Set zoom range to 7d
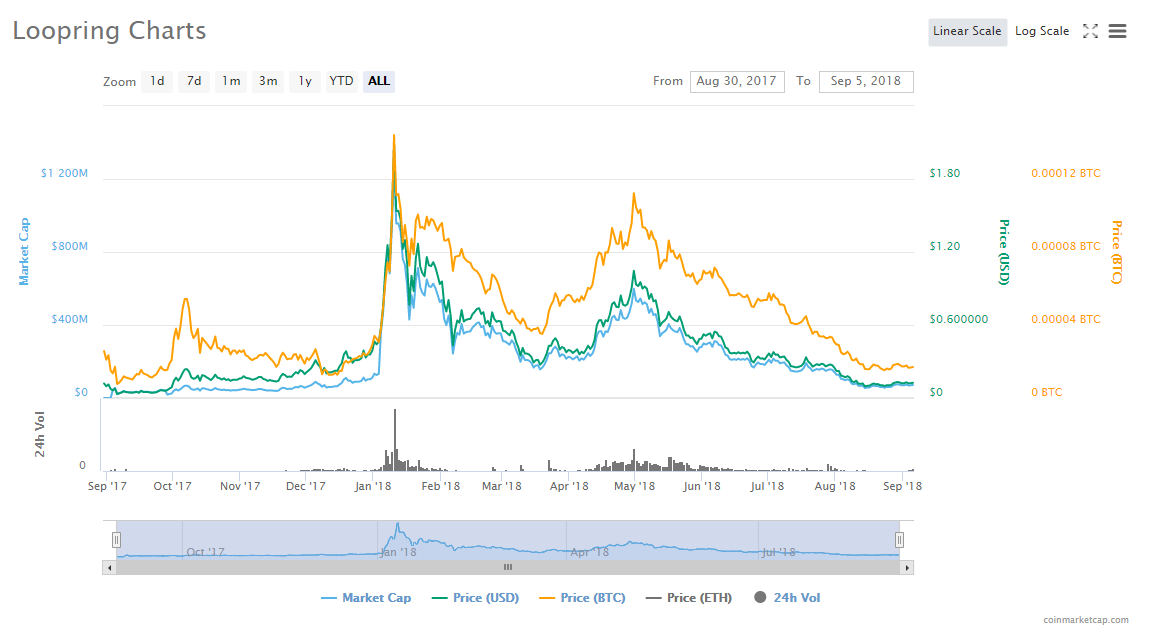Image resolution: width=1160 pixels, height=643 pixels. [x=194, y=81]
